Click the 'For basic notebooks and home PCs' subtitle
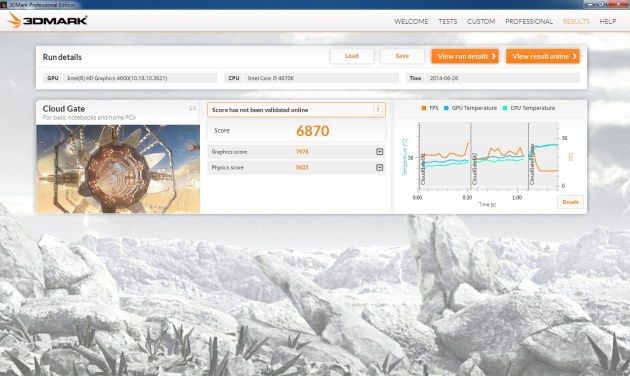630x376 pixels. click(x=89, y=118)
